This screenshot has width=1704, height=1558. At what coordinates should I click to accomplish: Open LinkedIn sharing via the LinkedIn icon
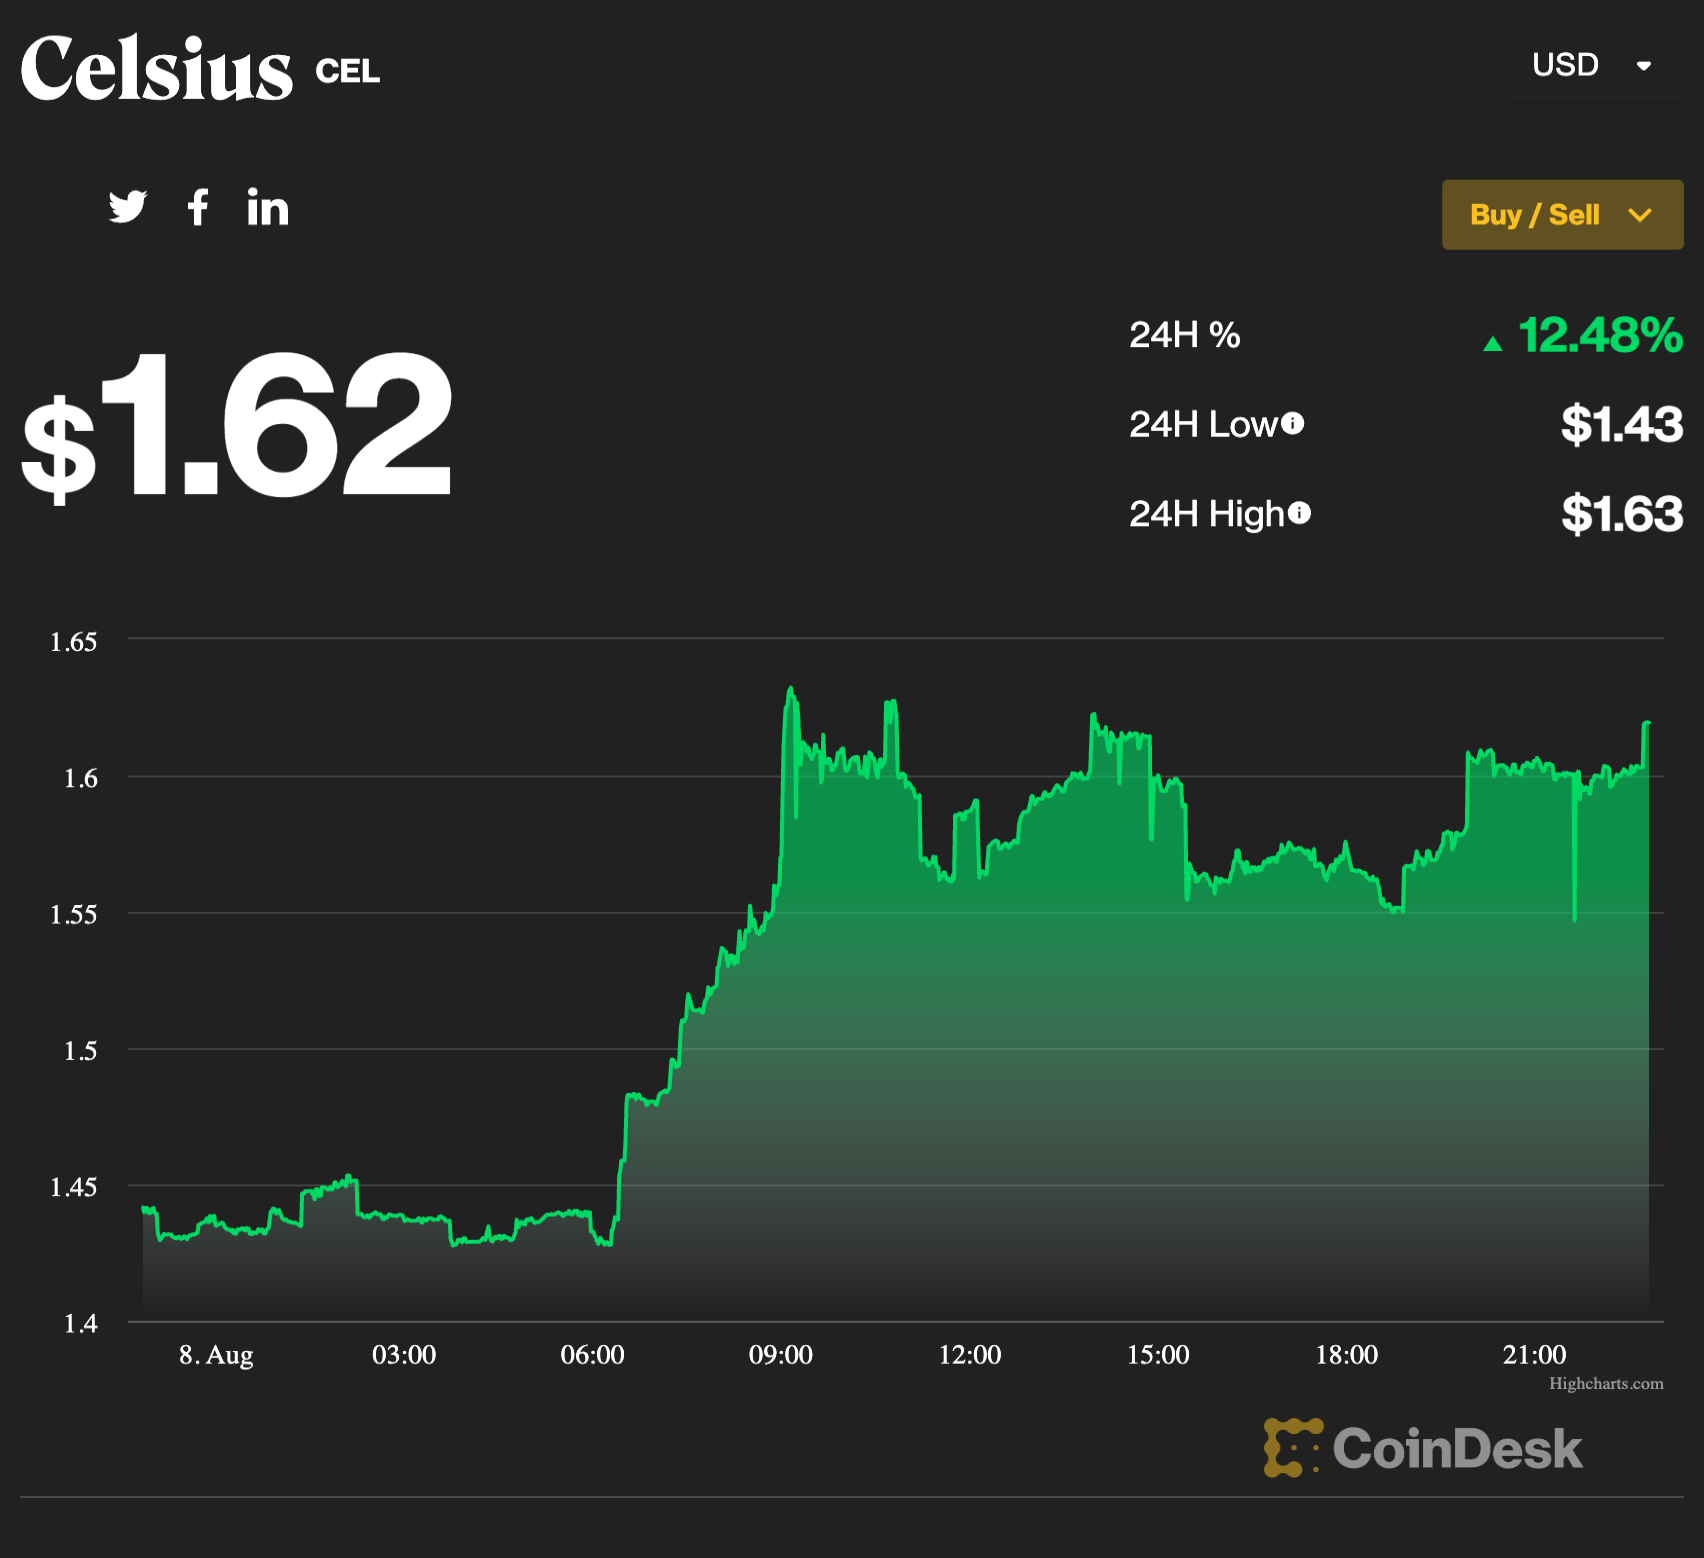click(x=267, y=208)
